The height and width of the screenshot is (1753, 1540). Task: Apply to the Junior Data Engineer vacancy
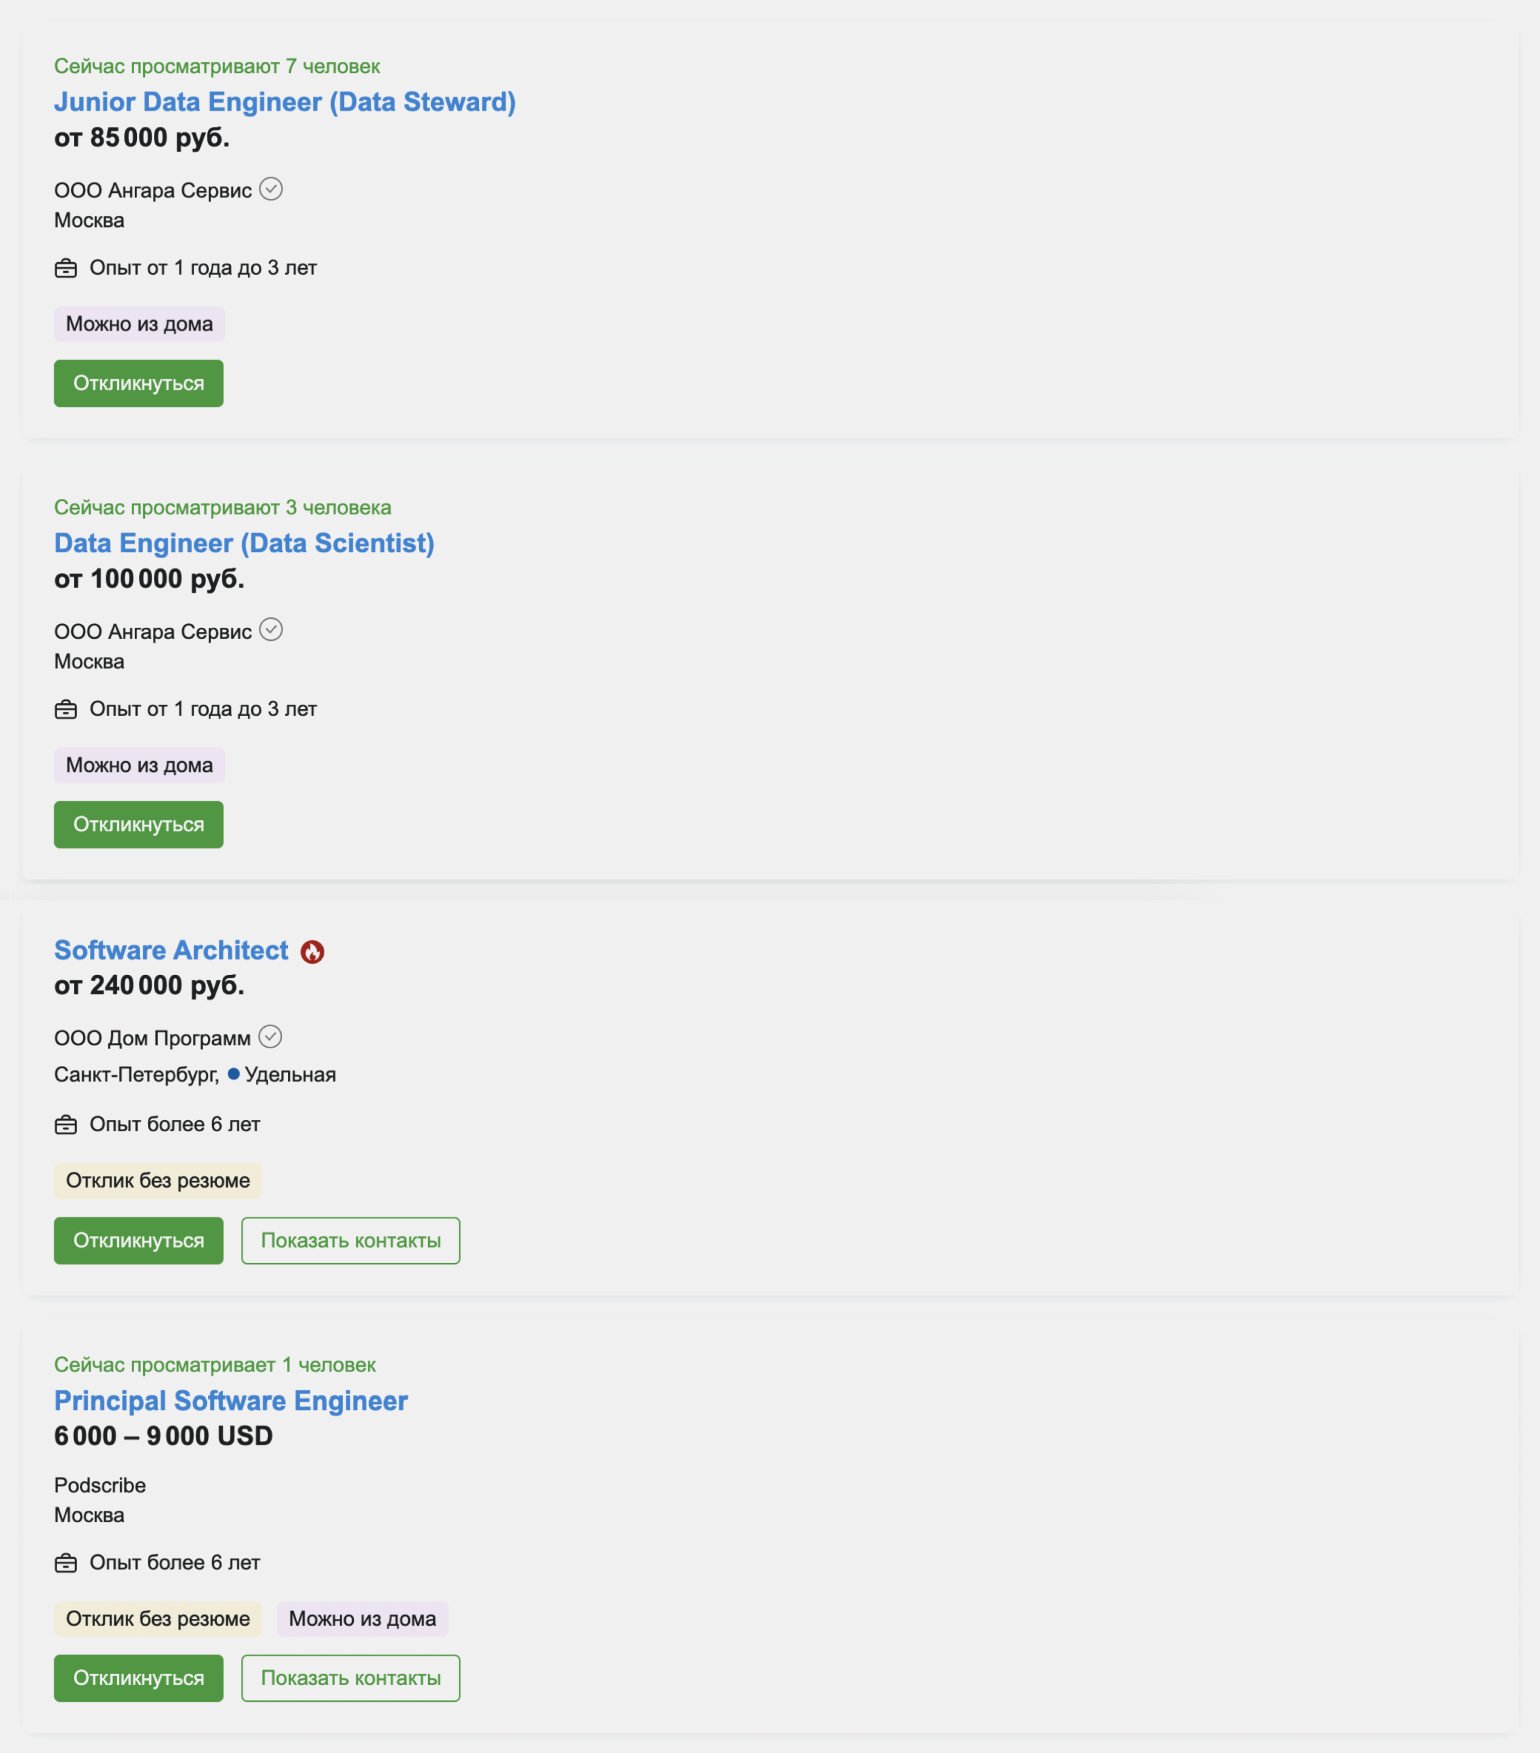pos(139,383)
